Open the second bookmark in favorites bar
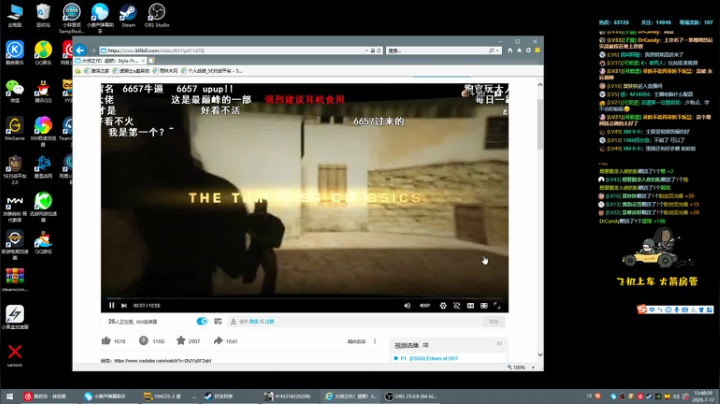Viewport: 720px width, 404px height. [131, 71]
